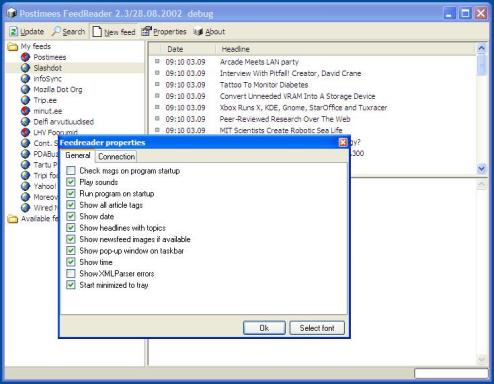Click the headline list scroll down arrow
This screenshot has width=494, height=384.
(481, 169)
